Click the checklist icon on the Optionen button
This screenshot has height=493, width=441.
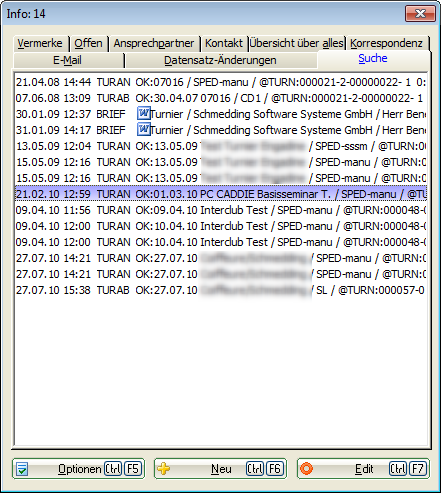click(x=22, y=469)
